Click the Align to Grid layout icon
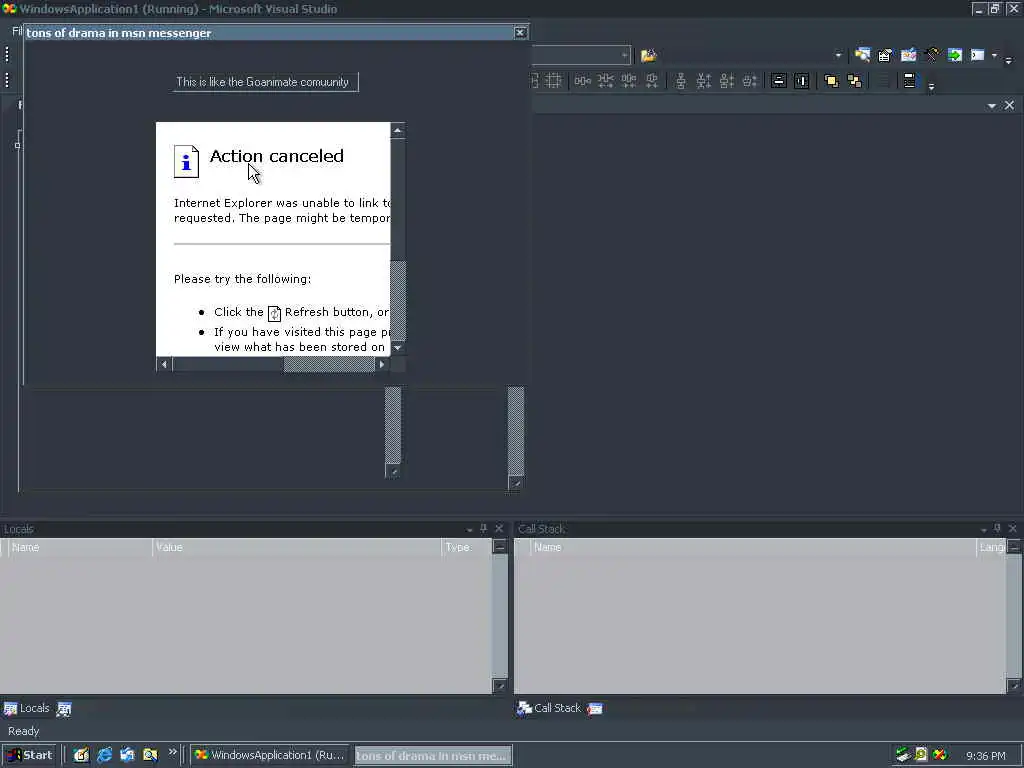This screenshot has width=1024, height=768. (554, 81)
